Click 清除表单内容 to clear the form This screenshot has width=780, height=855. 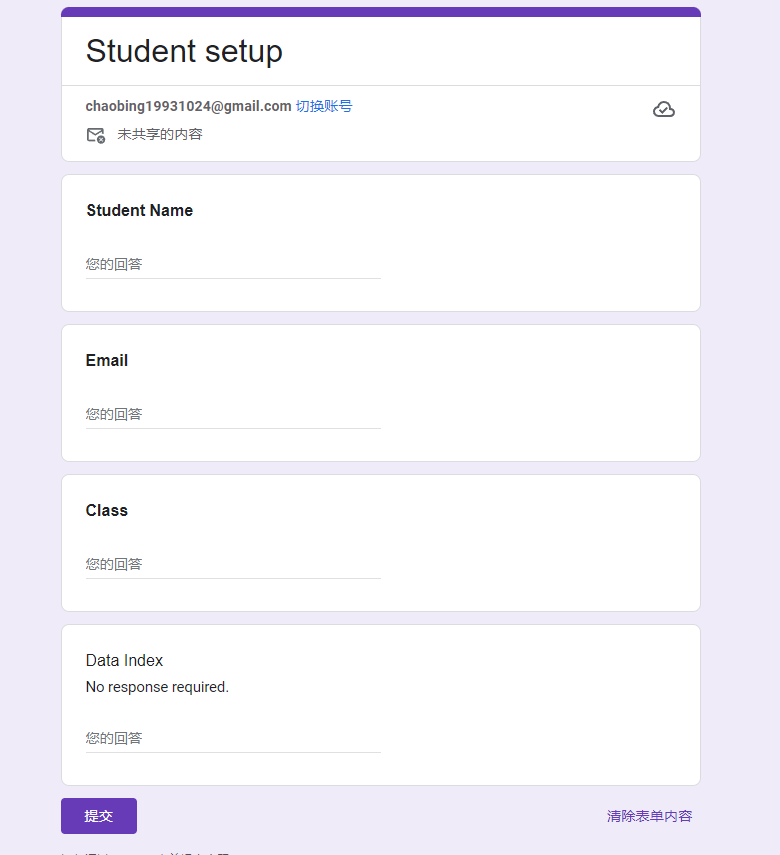pos(649,816)
